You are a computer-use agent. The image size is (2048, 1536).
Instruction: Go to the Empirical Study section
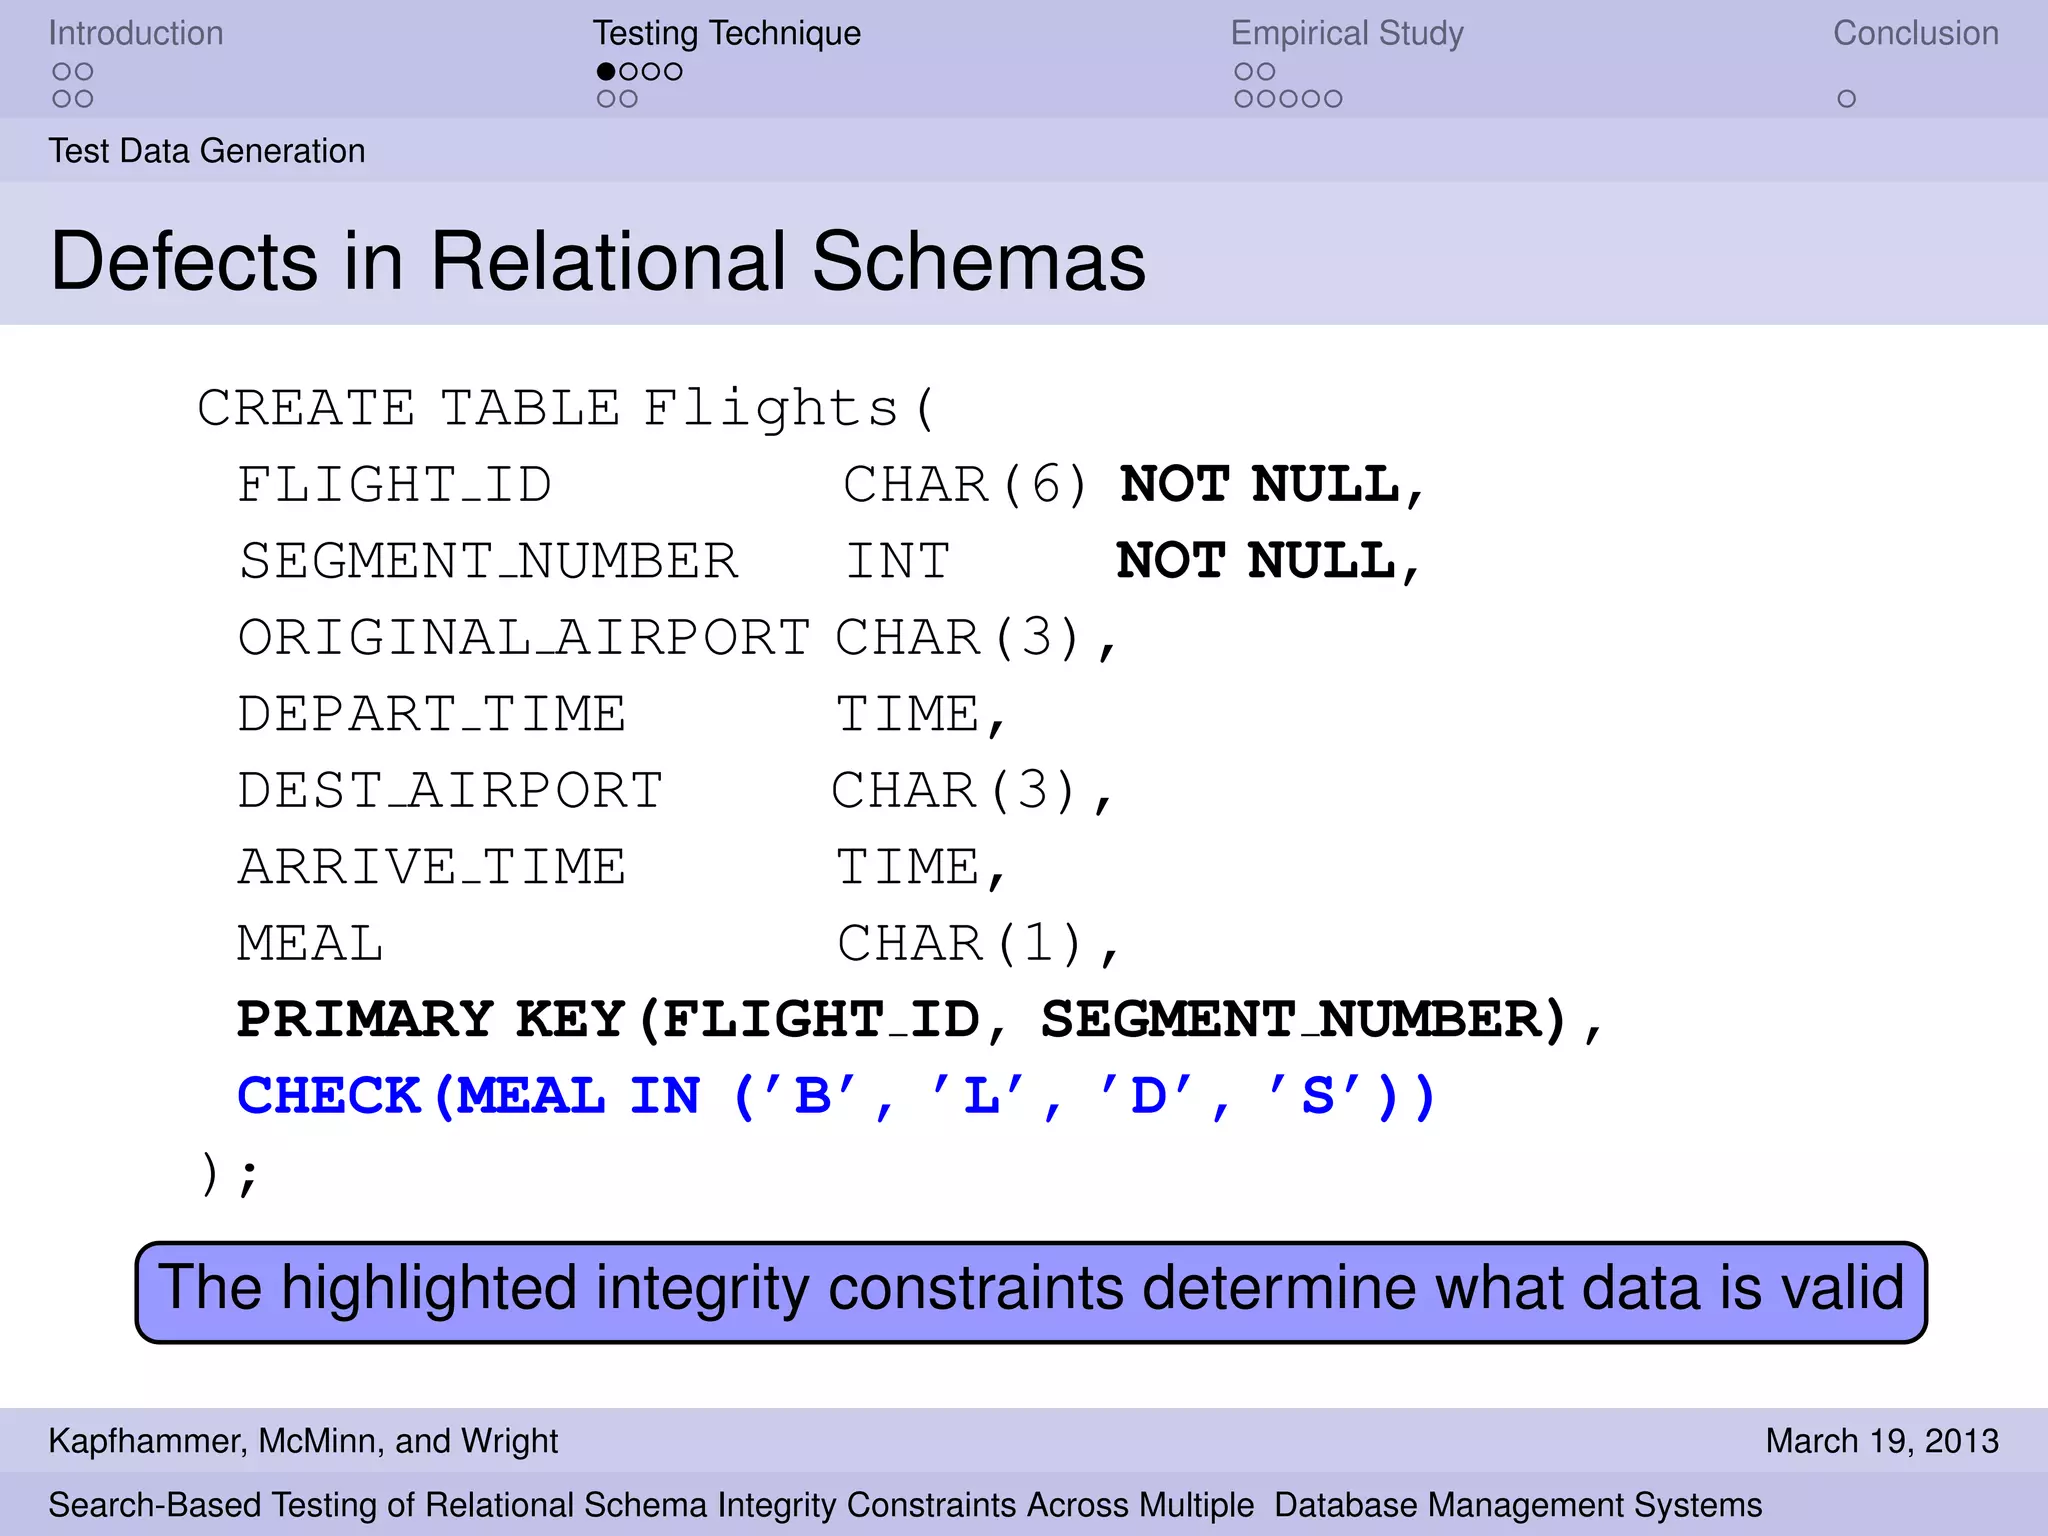1347,33
